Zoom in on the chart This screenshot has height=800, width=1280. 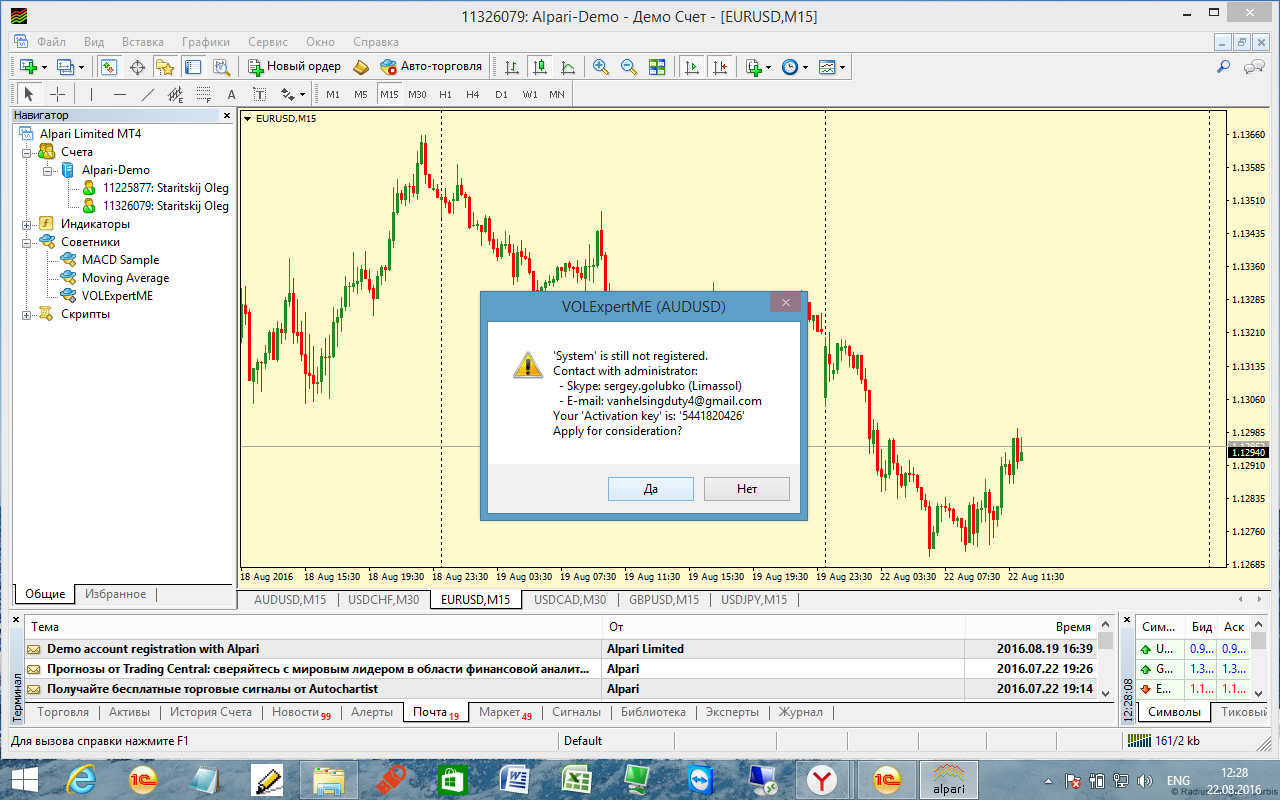(x=600, y=67)
